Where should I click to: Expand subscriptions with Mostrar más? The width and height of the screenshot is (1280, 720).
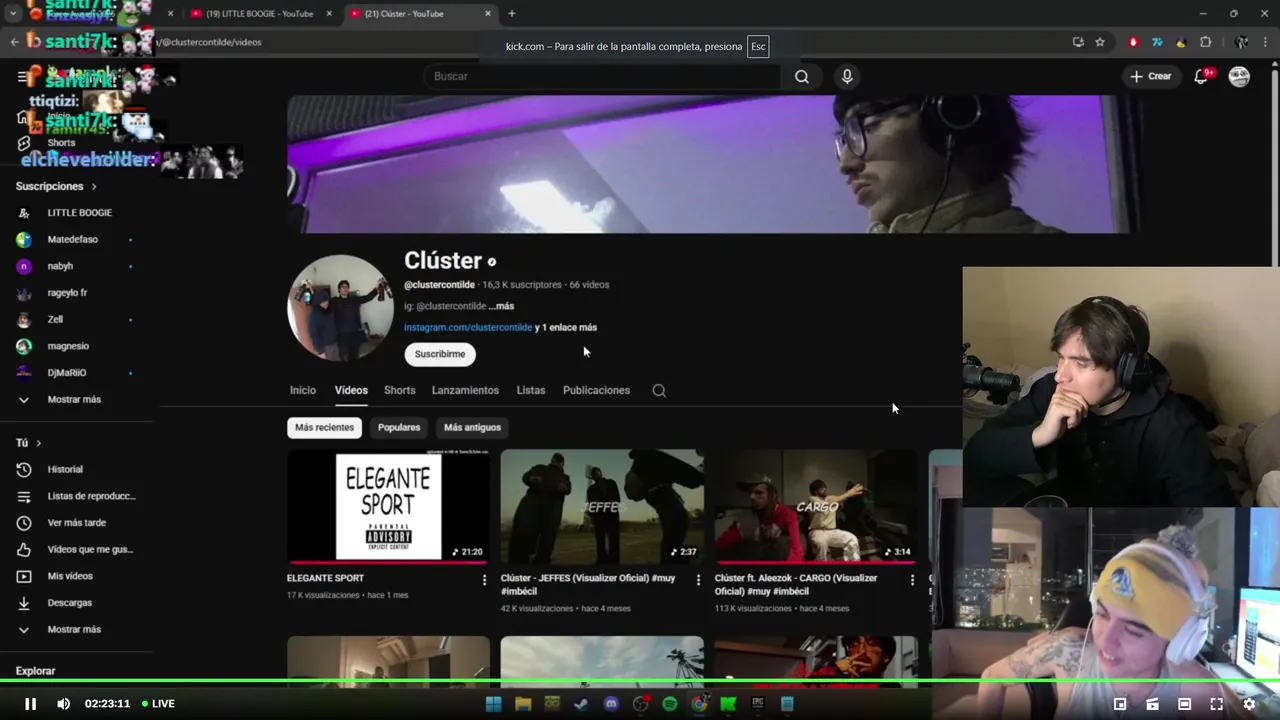click(76, 399)
